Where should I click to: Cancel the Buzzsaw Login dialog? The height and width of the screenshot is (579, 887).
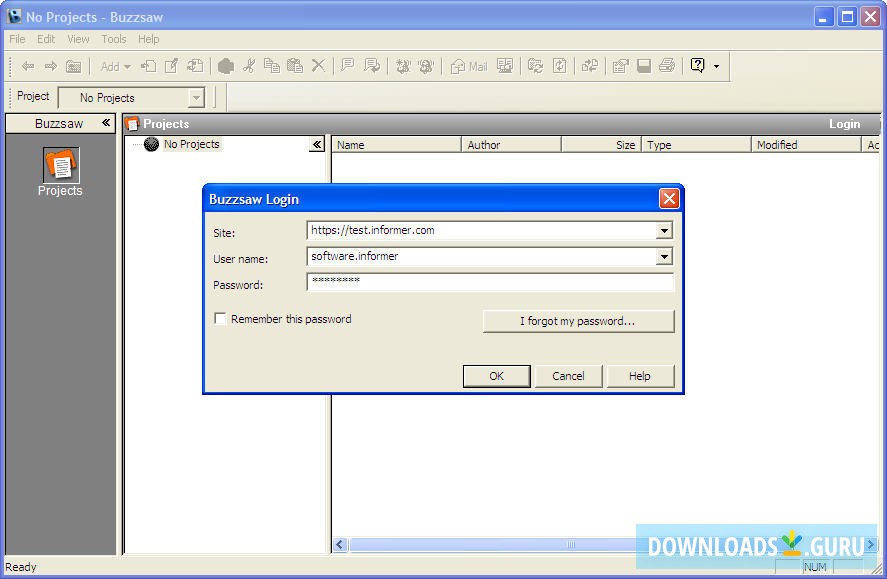pos(569,376)
